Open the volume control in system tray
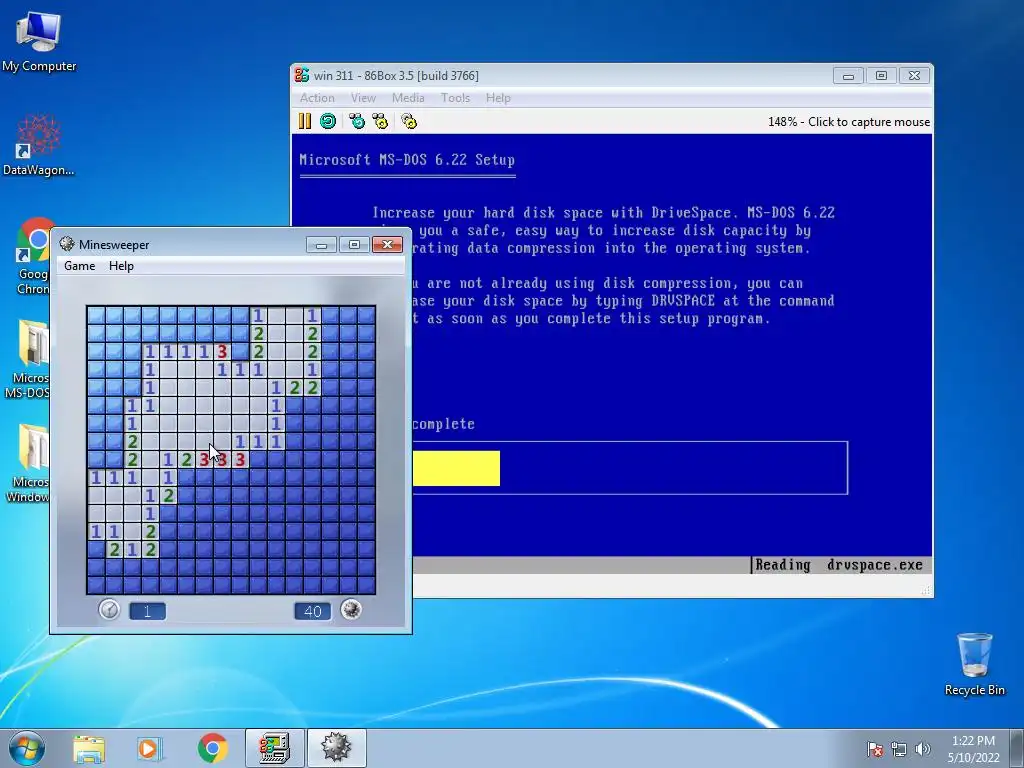Image resolution: width=1024 pixels, height=768 pixels. (x=922, y=749)
